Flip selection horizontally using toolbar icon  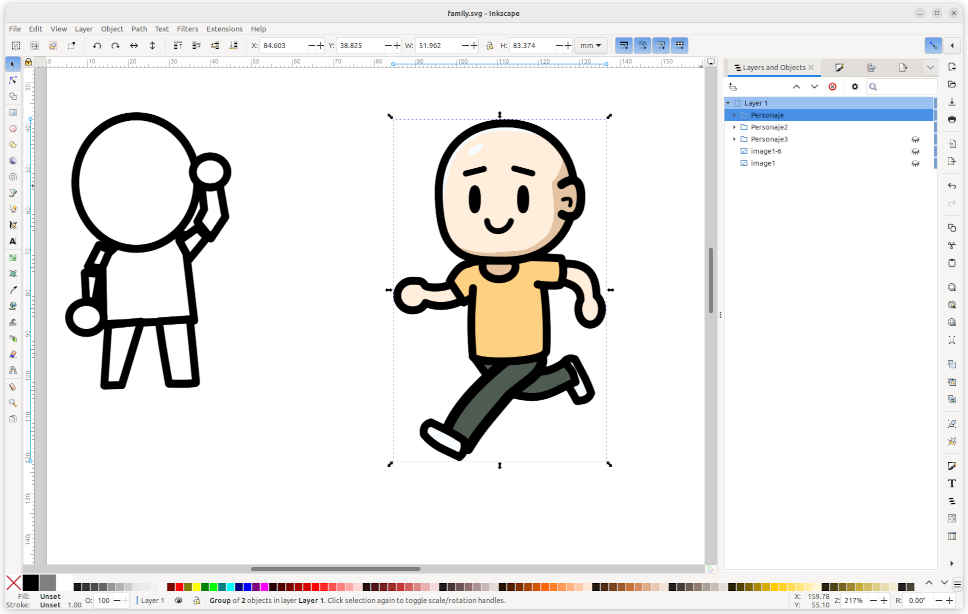click(134, 45)
